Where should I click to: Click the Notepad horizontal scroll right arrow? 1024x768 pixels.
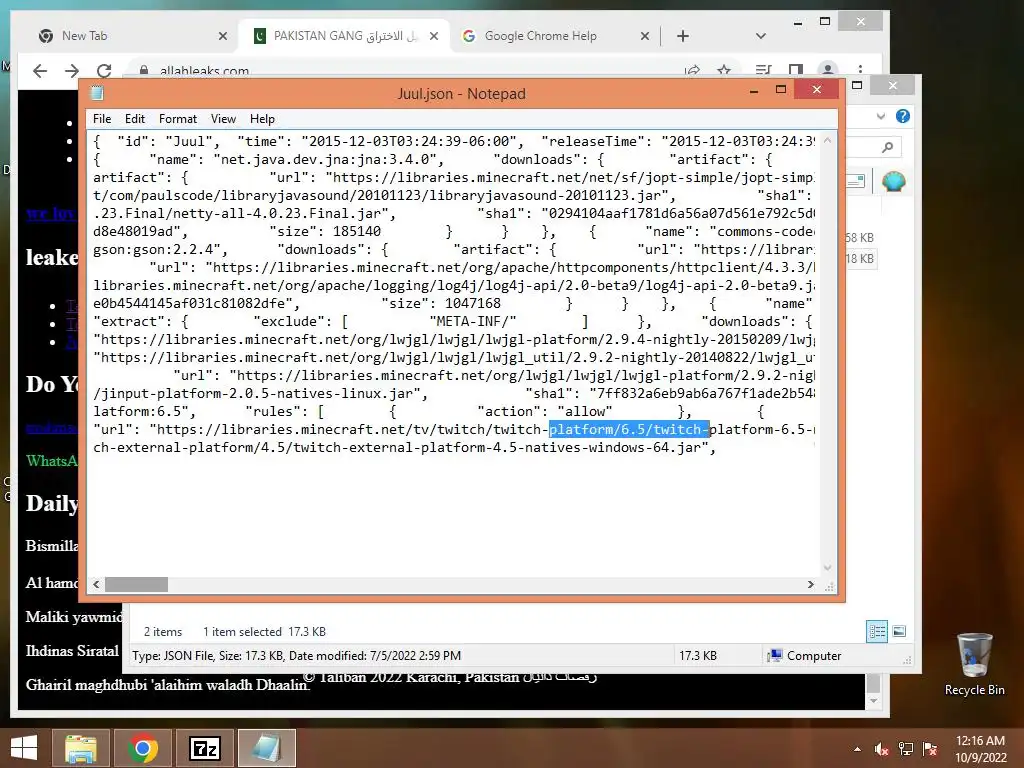[810, 584]
